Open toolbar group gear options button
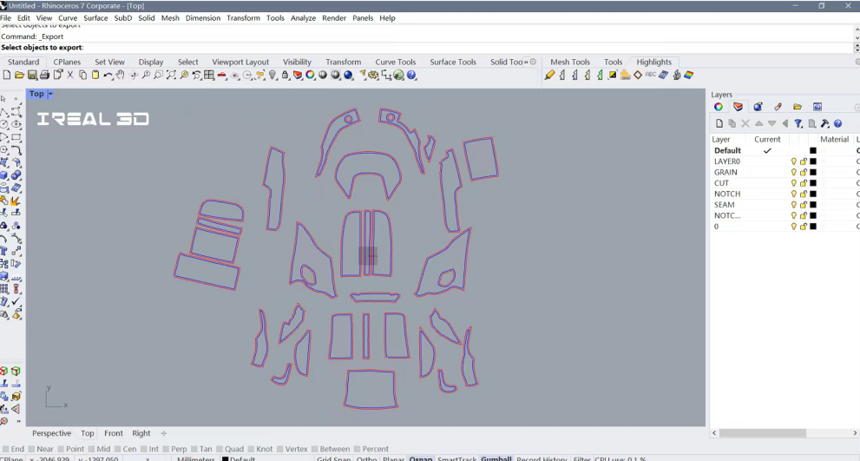860x461 pixels. coord(533,62)
